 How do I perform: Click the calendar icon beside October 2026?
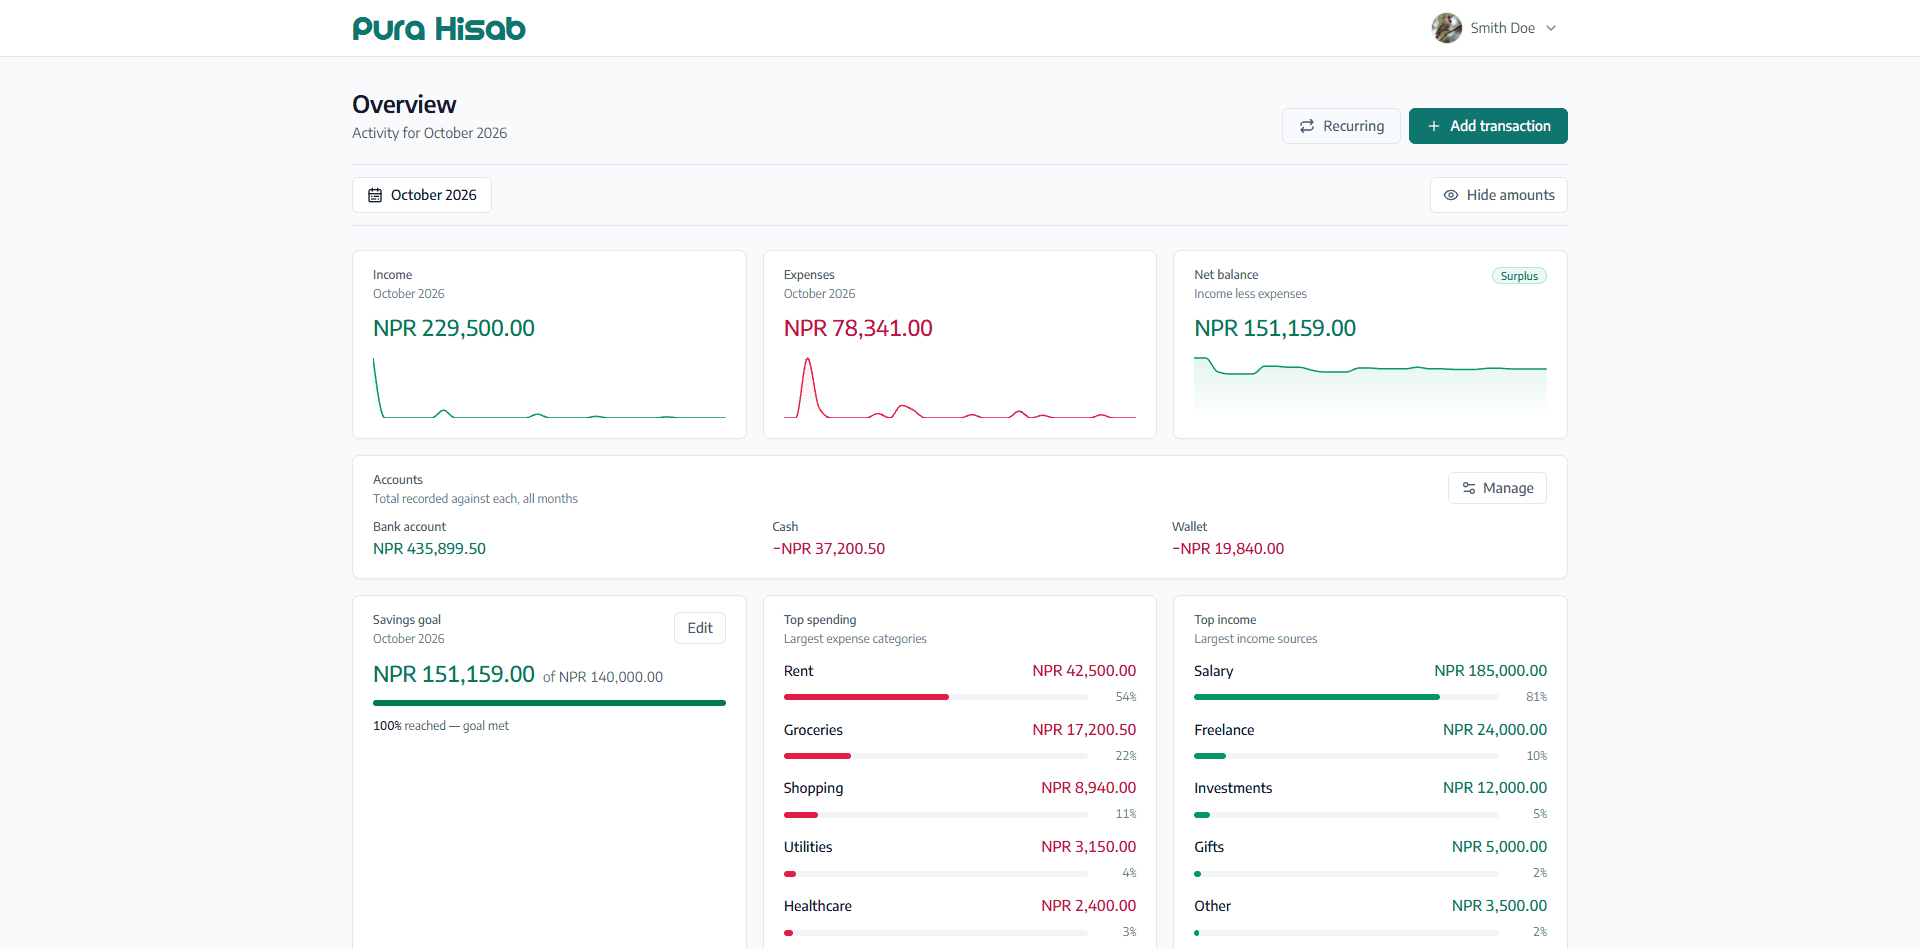(x=375, y=195)
